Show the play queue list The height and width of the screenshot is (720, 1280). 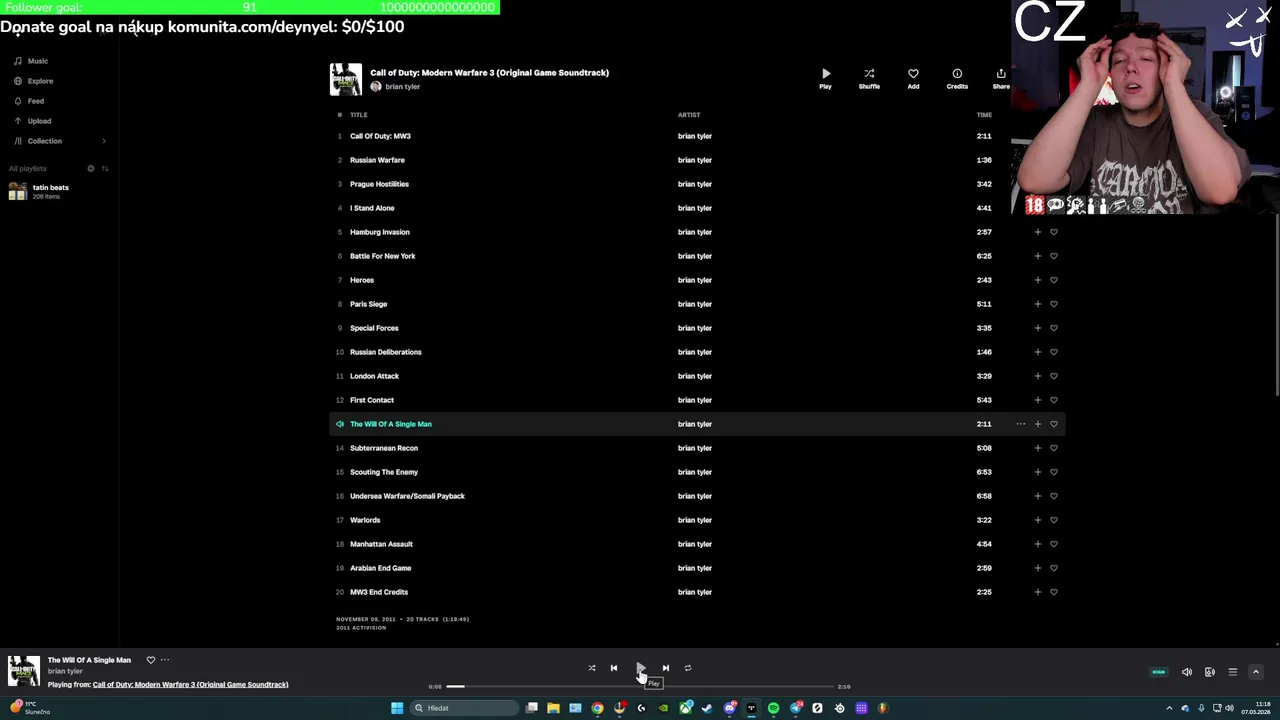point(1233,672)
